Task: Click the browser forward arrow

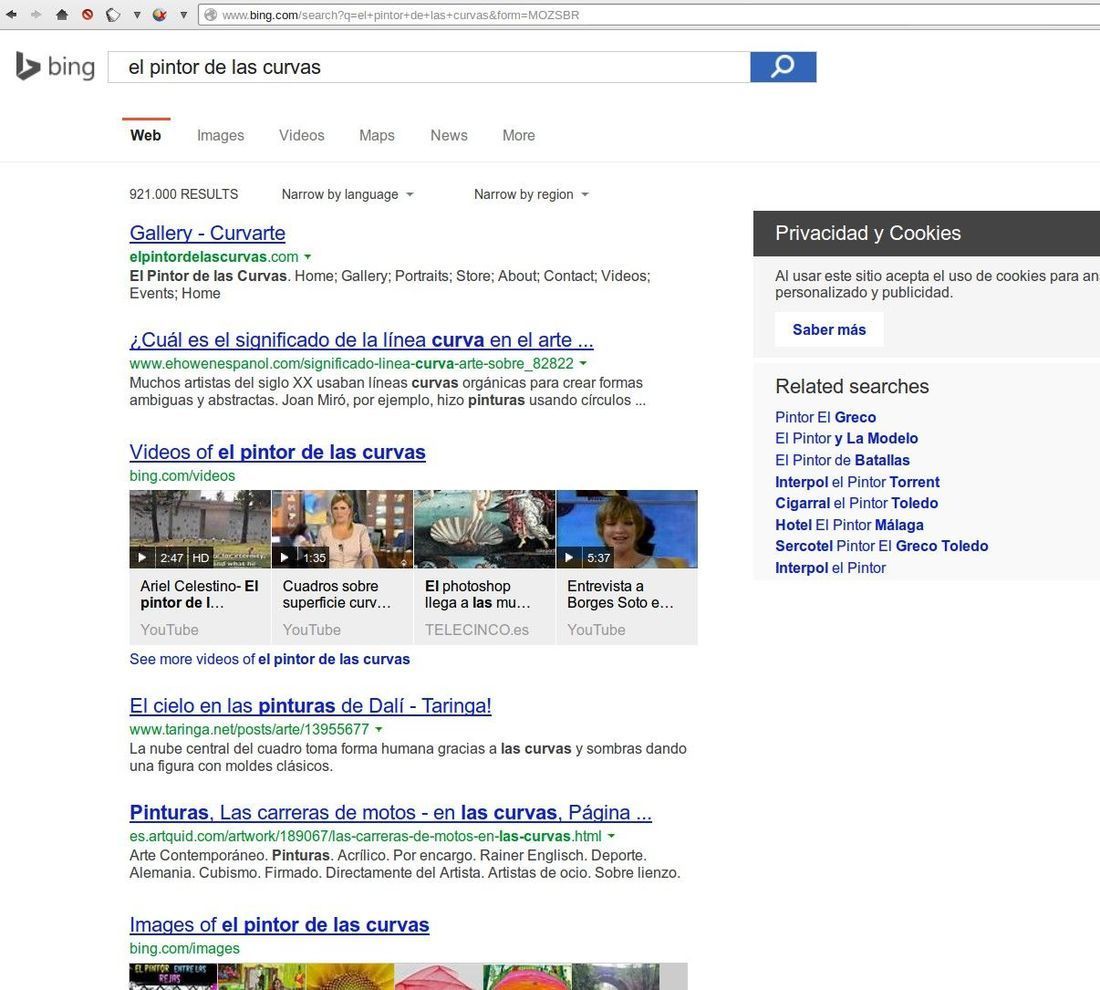Action: 36,14
